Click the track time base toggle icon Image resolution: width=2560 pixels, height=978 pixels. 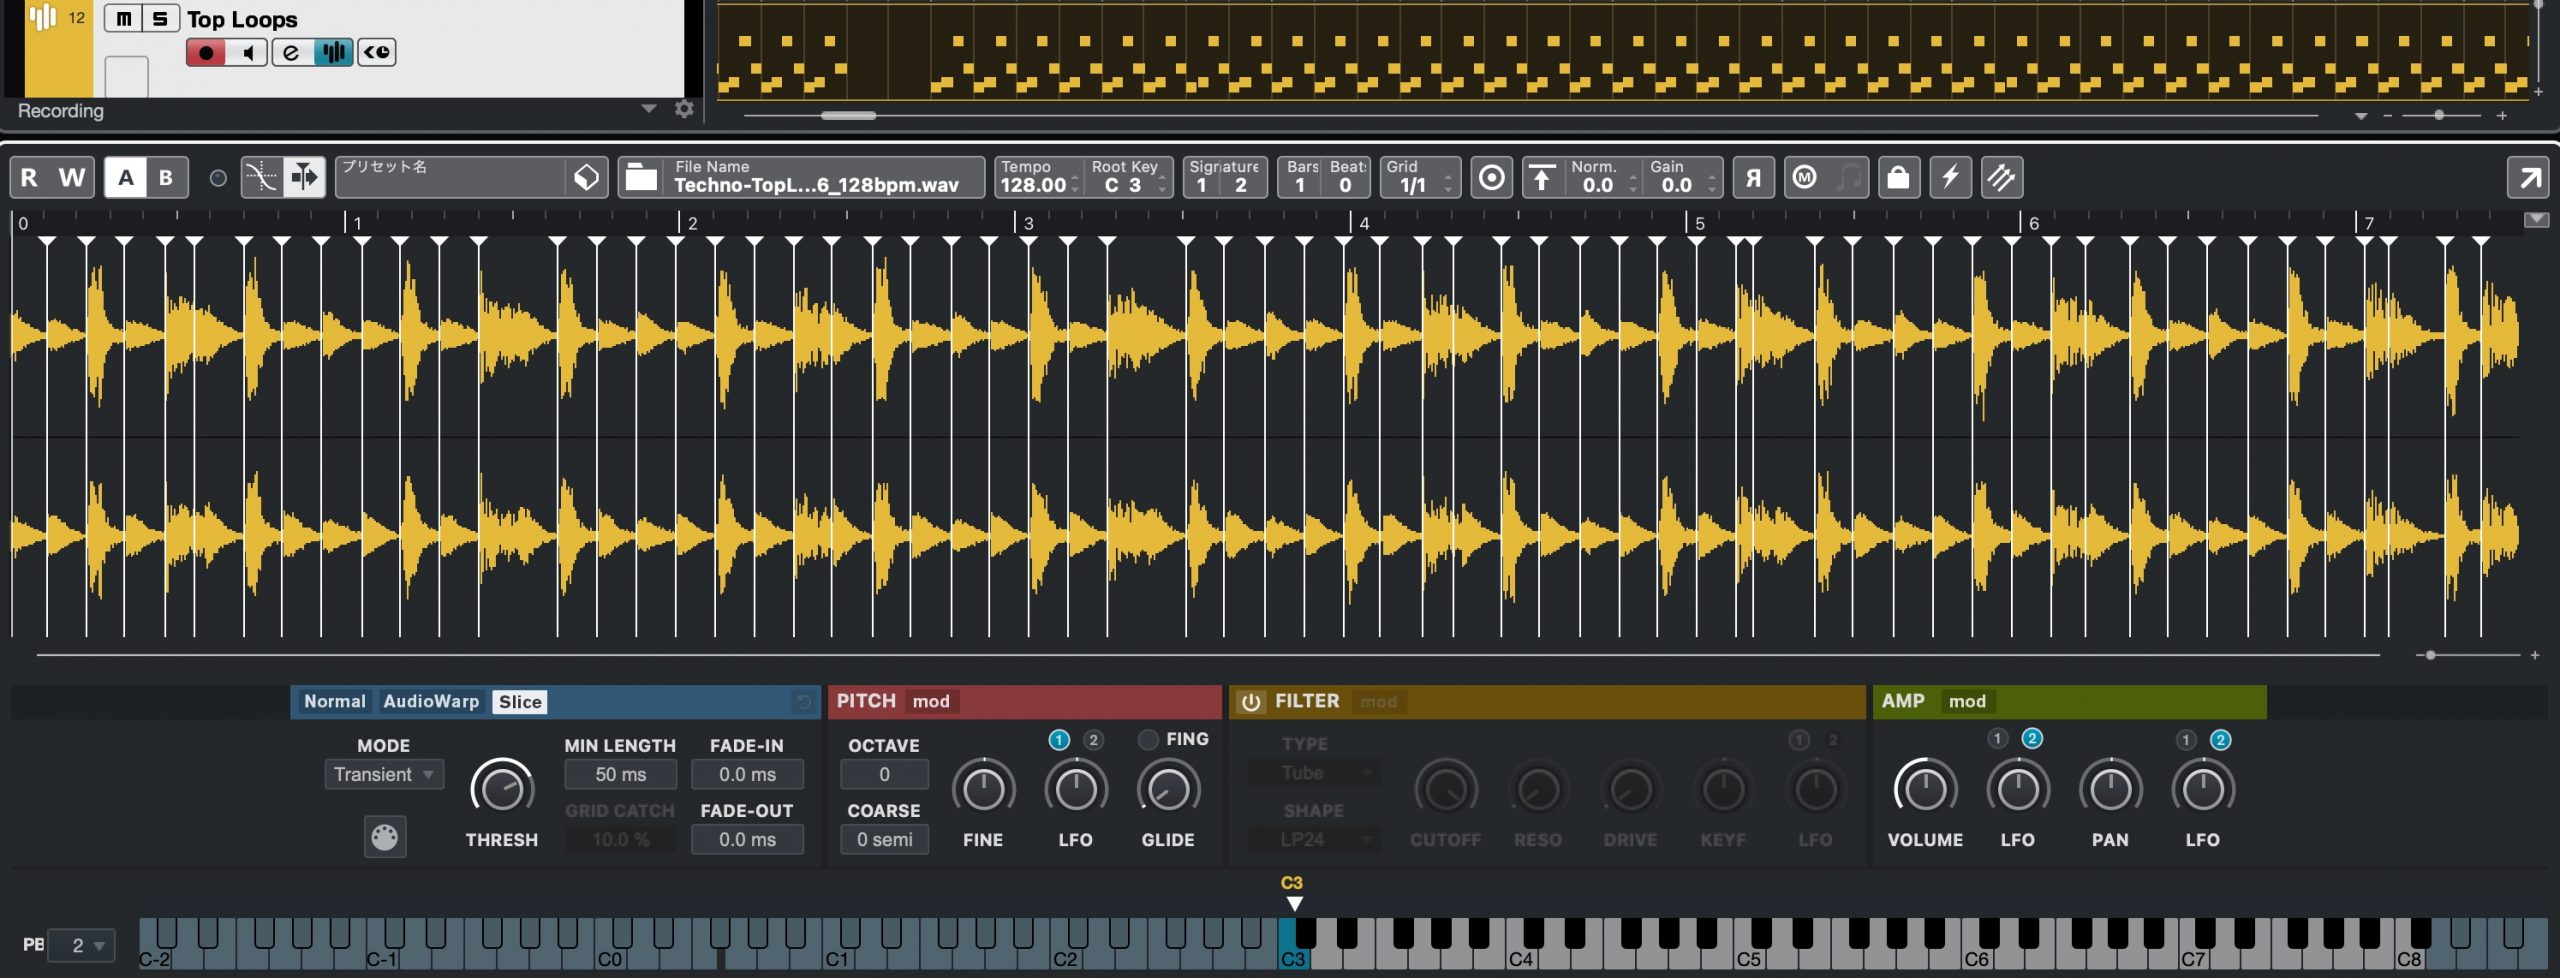pyautogui.click(x=377, y=52)
